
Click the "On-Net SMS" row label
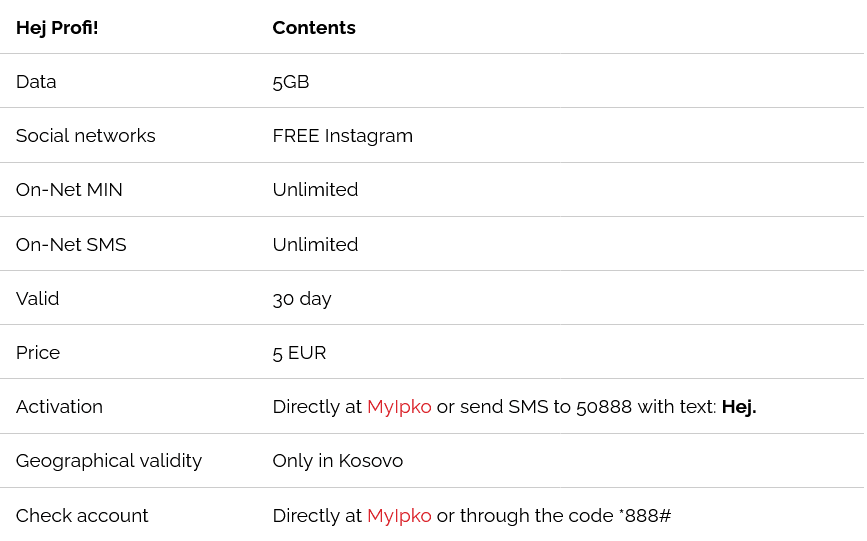[71, 245]
